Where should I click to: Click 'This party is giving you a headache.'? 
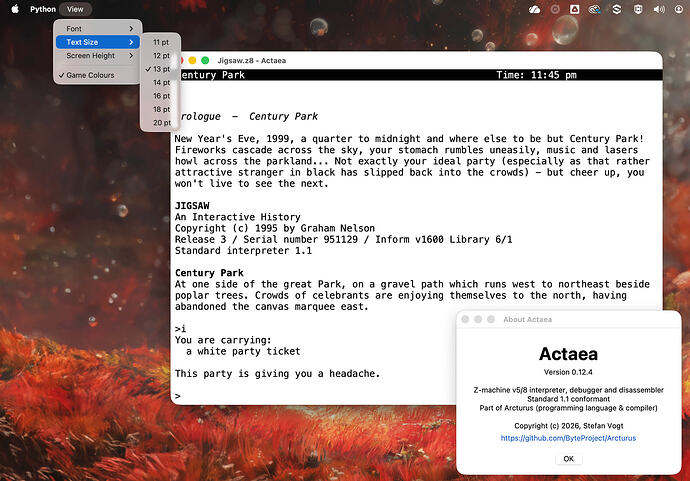(277, 374)
